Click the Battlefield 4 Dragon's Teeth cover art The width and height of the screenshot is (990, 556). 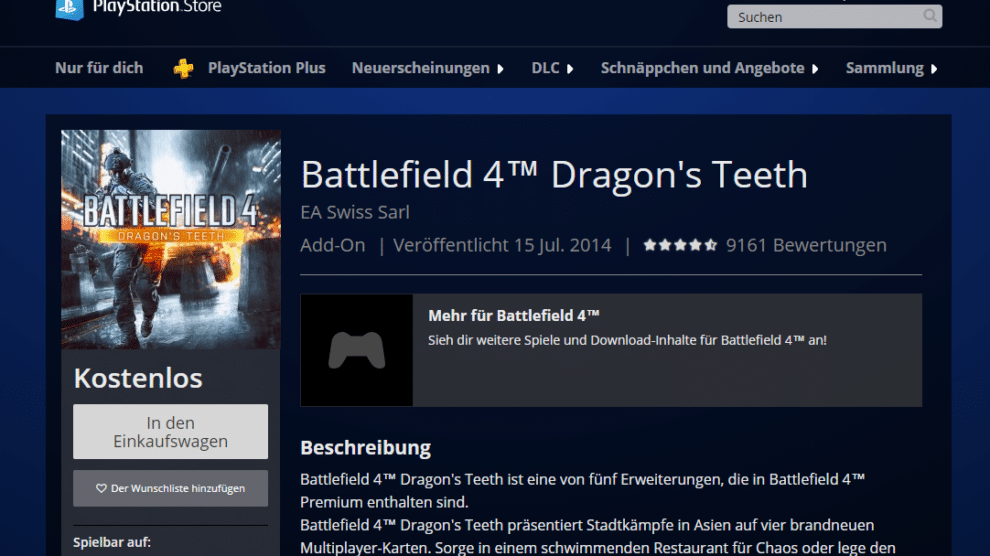pyautogui.click(x=171, y=239)
